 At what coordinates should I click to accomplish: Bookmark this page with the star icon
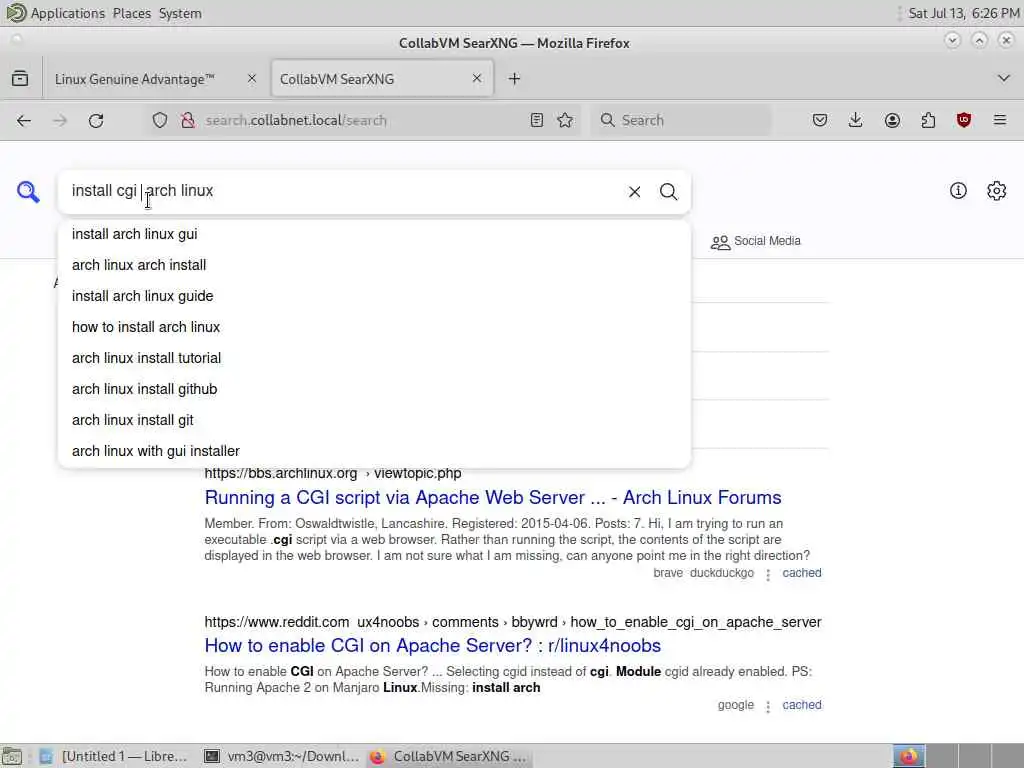[x=566, y=120]
